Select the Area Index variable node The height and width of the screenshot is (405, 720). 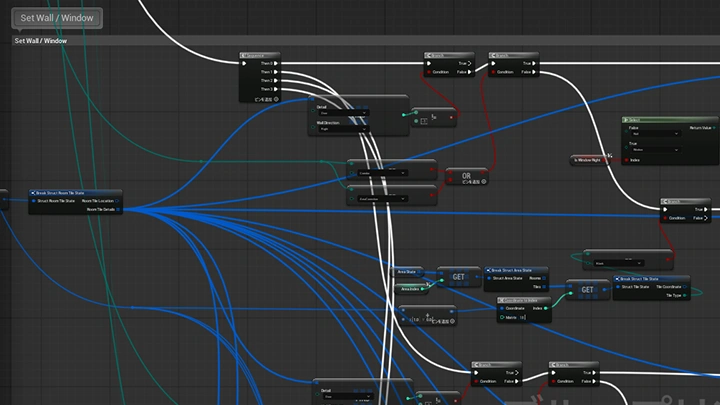coord(411,289)
